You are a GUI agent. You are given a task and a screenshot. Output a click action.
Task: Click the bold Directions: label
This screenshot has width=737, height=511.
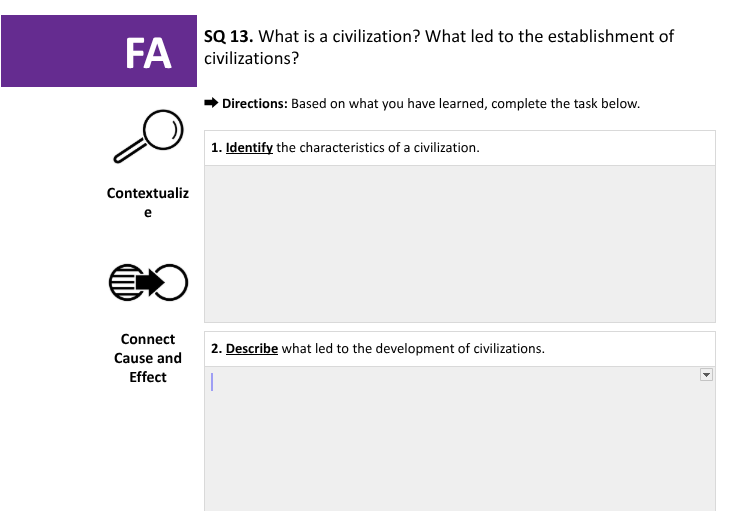point(254,104)
